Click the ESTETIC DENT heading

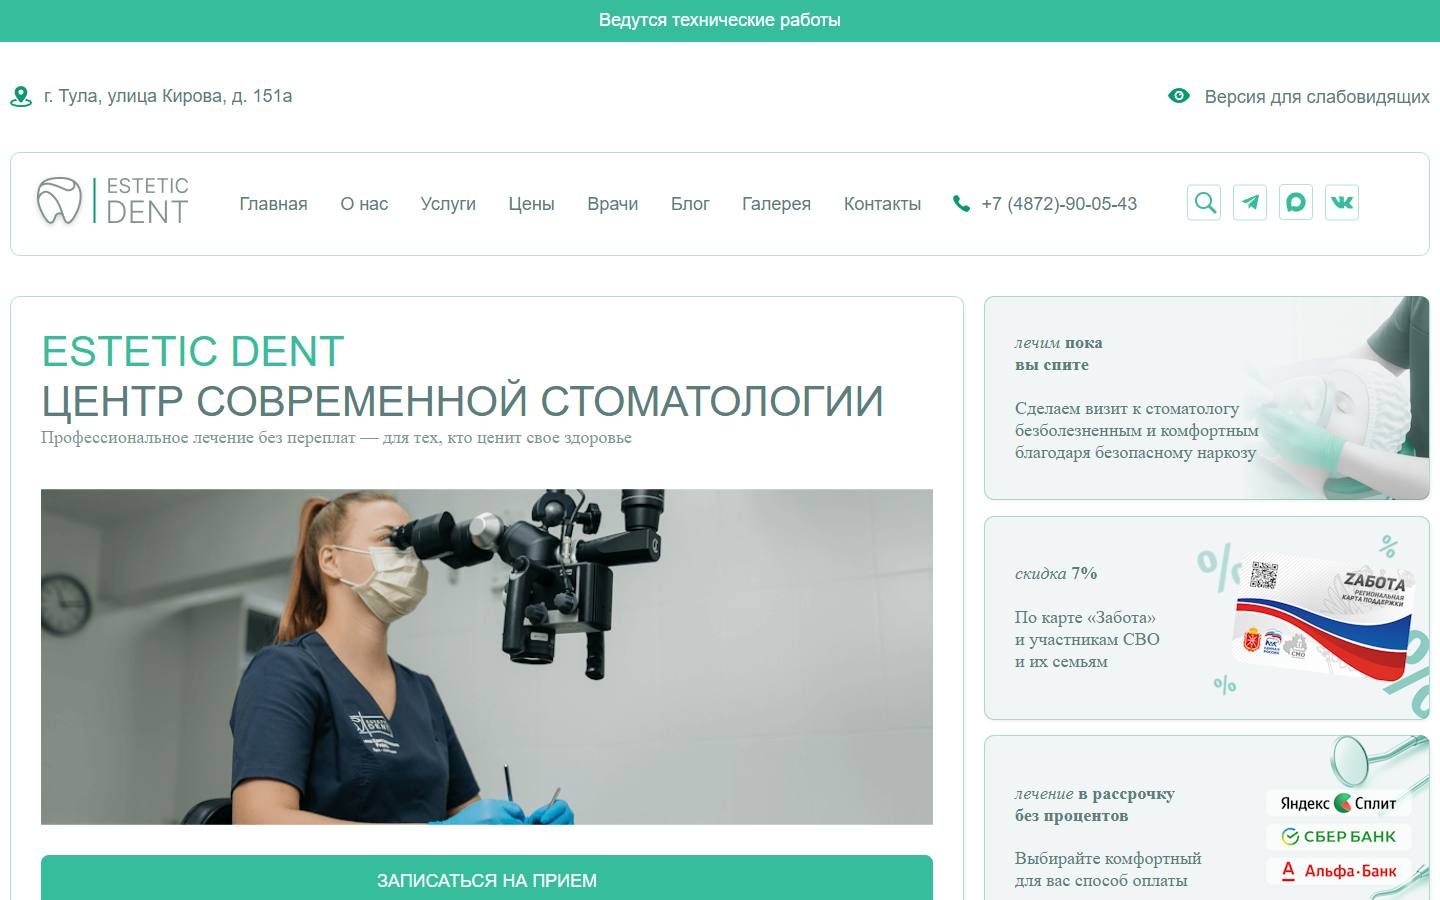coord(193,352)
